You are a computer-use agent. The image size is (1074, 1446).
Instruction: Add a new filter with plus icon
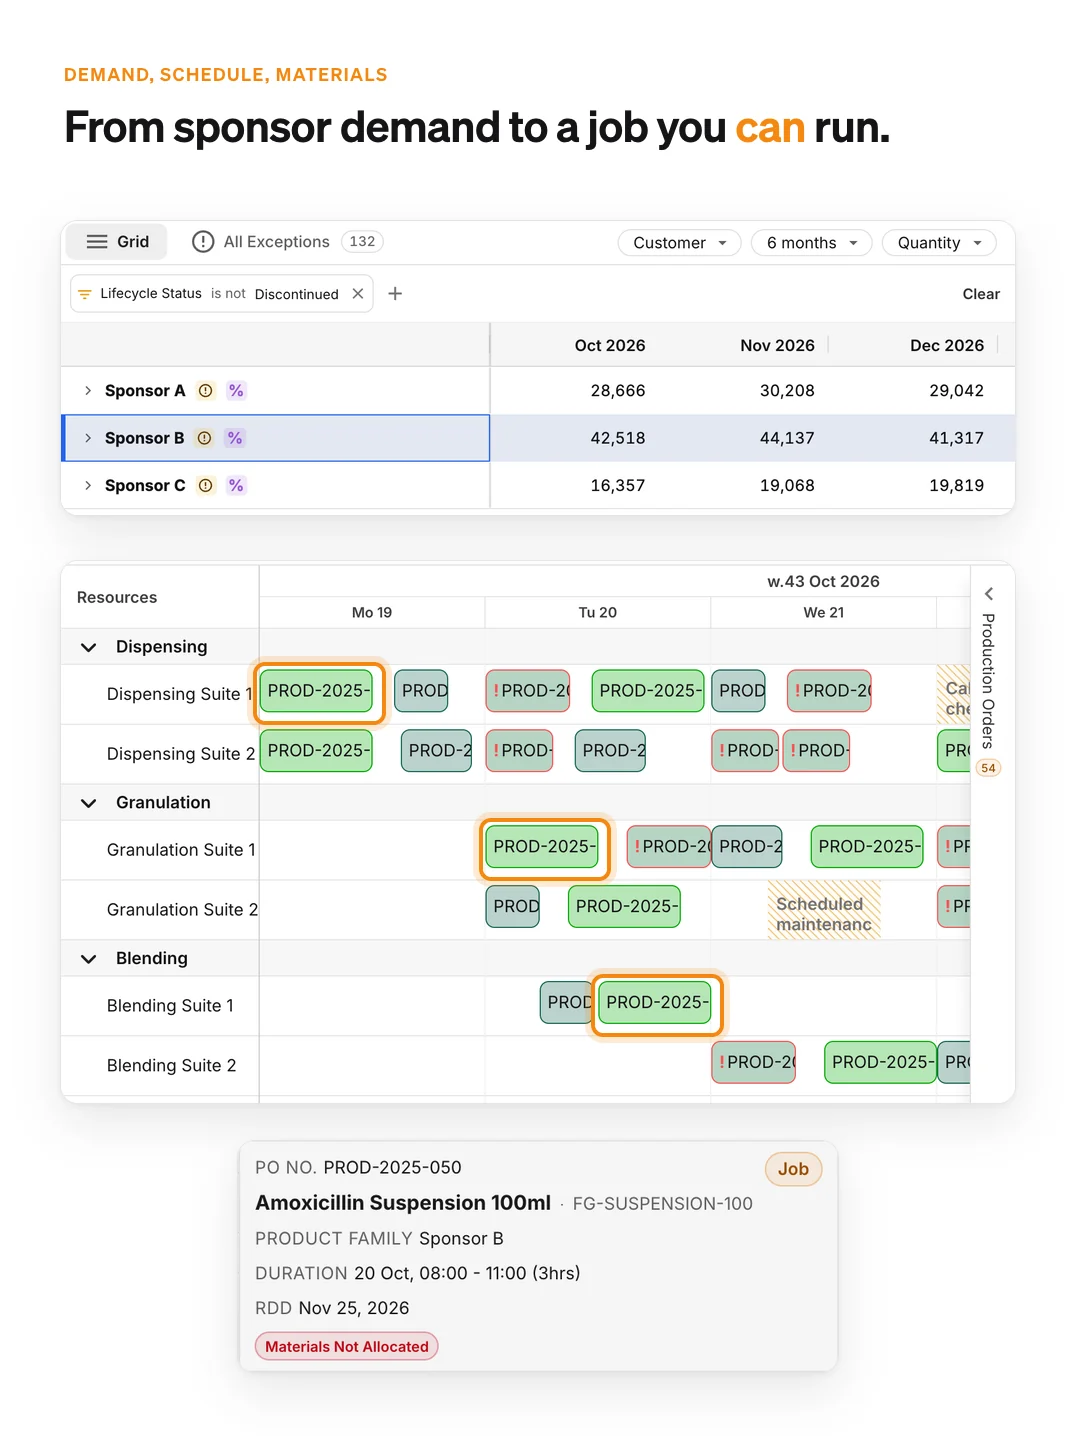(x=395, y=294)
